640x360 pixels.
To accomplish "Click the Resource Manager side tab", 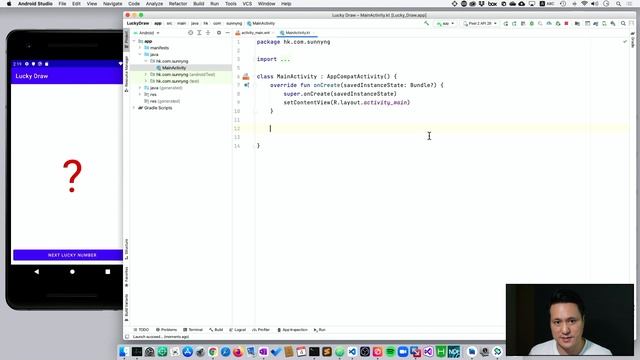I will tap(127, 73).
